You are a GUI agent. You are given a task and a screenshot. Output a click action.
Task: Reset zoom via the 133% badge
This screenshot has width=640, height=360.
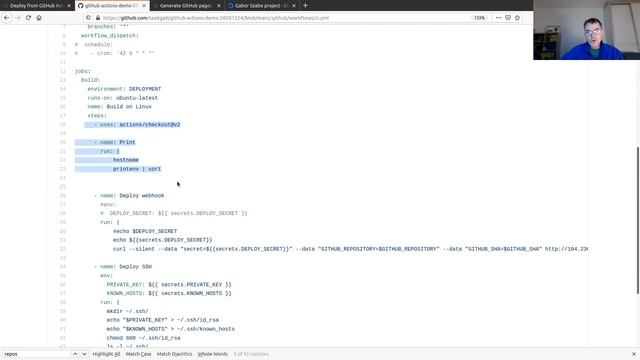click(x=479, y=18)
